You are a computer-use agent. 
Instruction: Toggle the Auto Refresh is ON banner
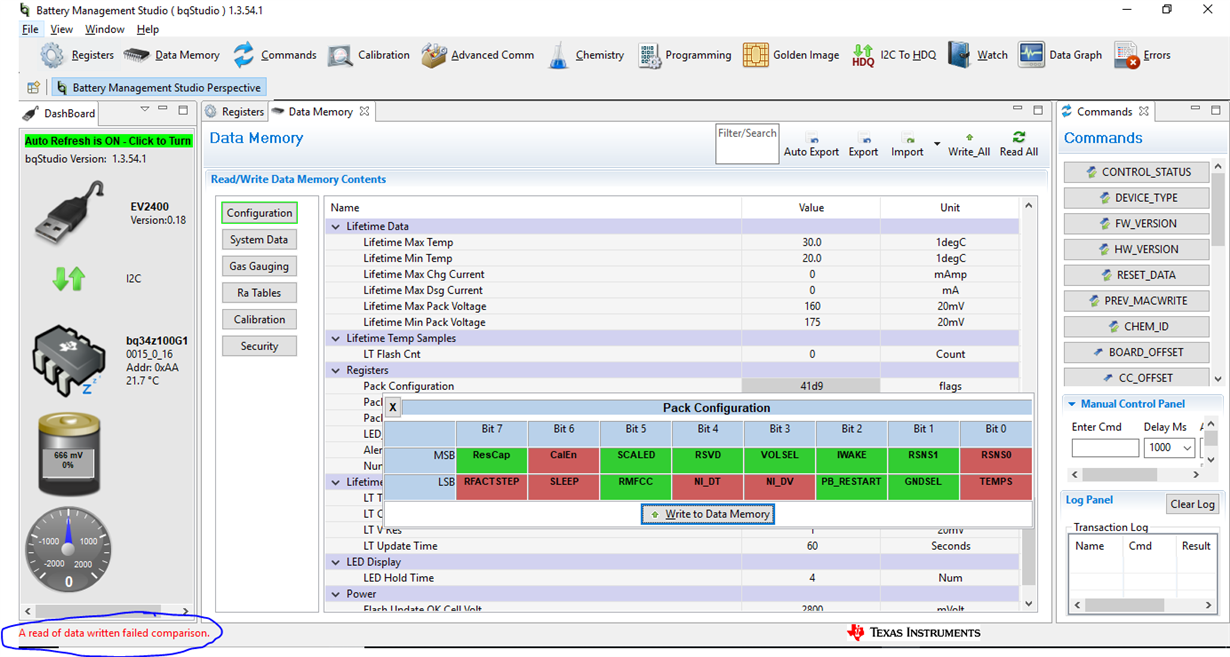pos(108,141)
